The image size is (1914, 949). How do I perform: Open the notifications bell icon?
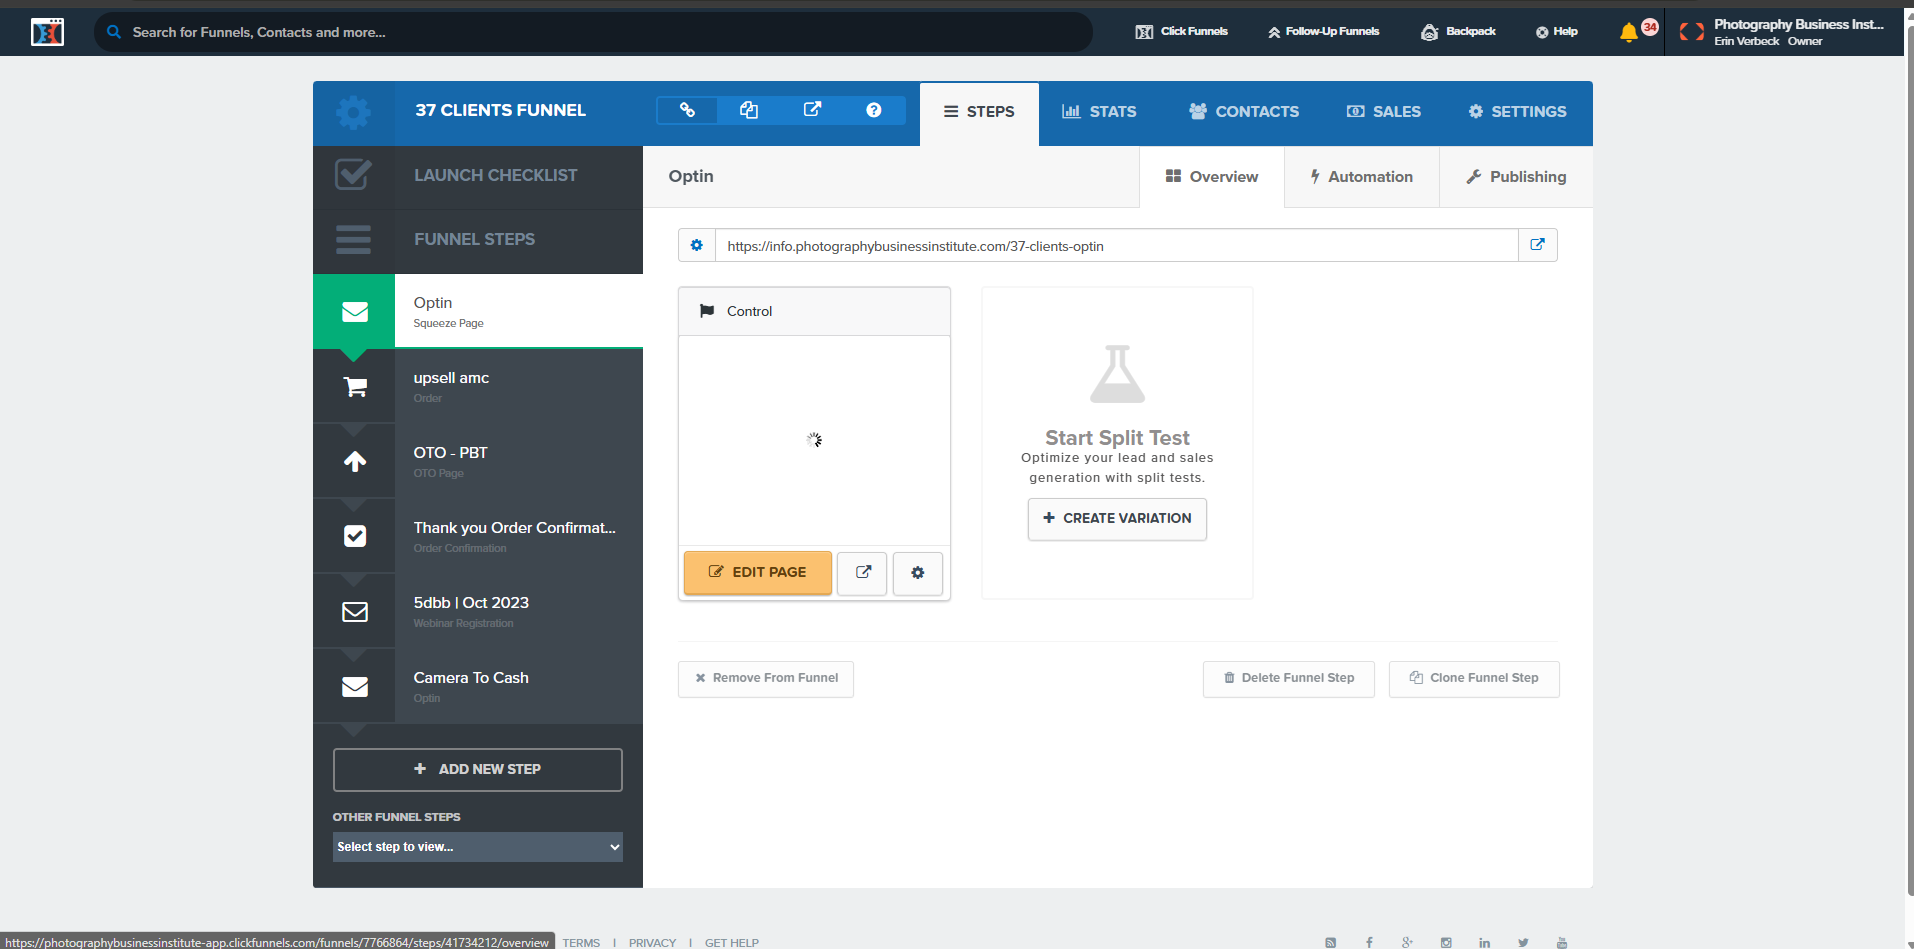pos(1629,32)
